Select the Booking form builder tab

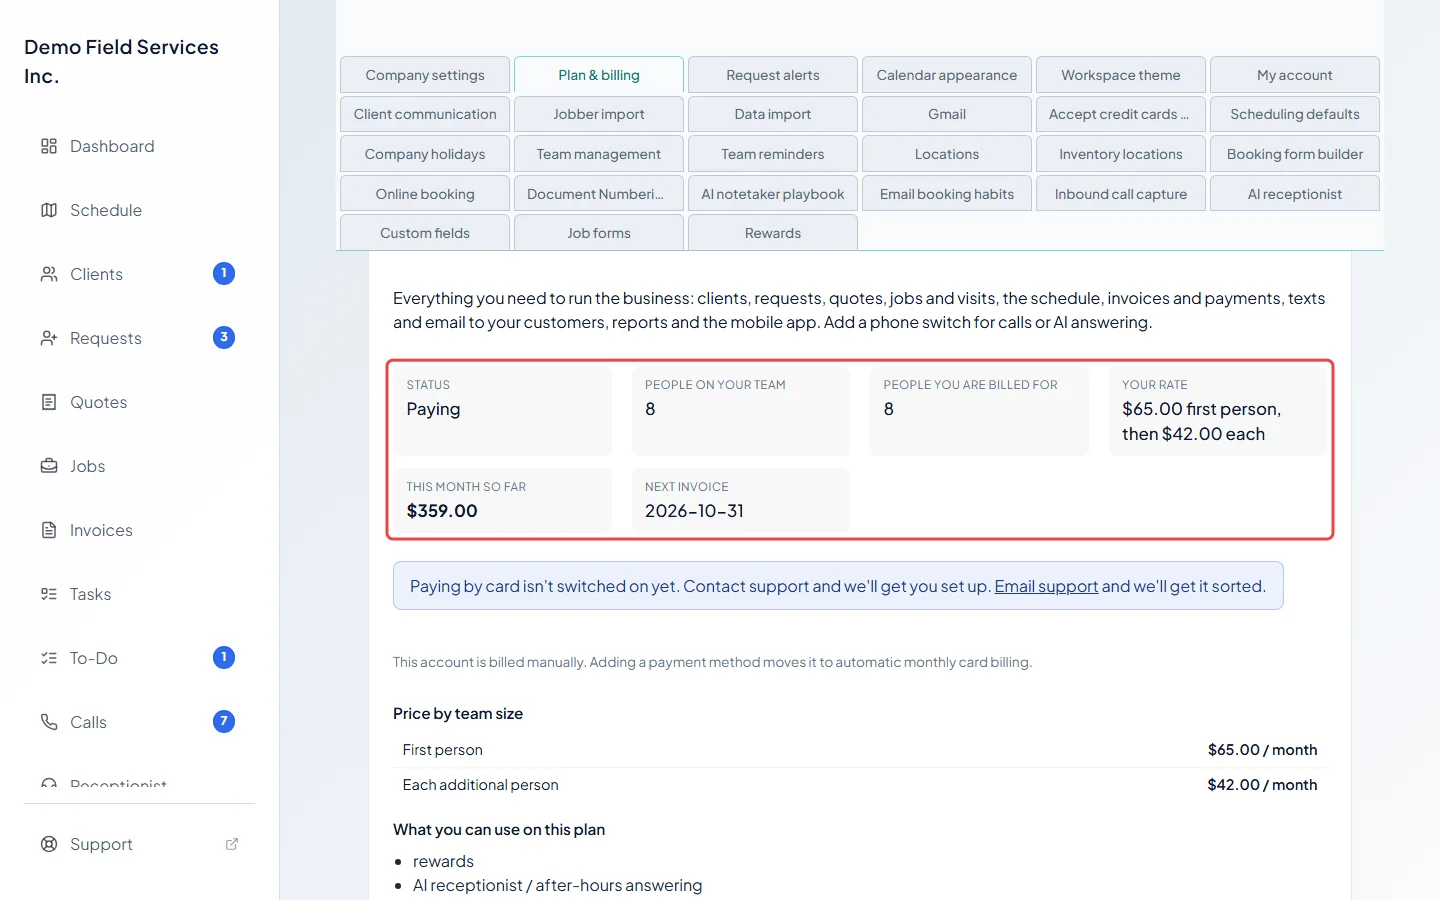click(x=1295, y=154)
